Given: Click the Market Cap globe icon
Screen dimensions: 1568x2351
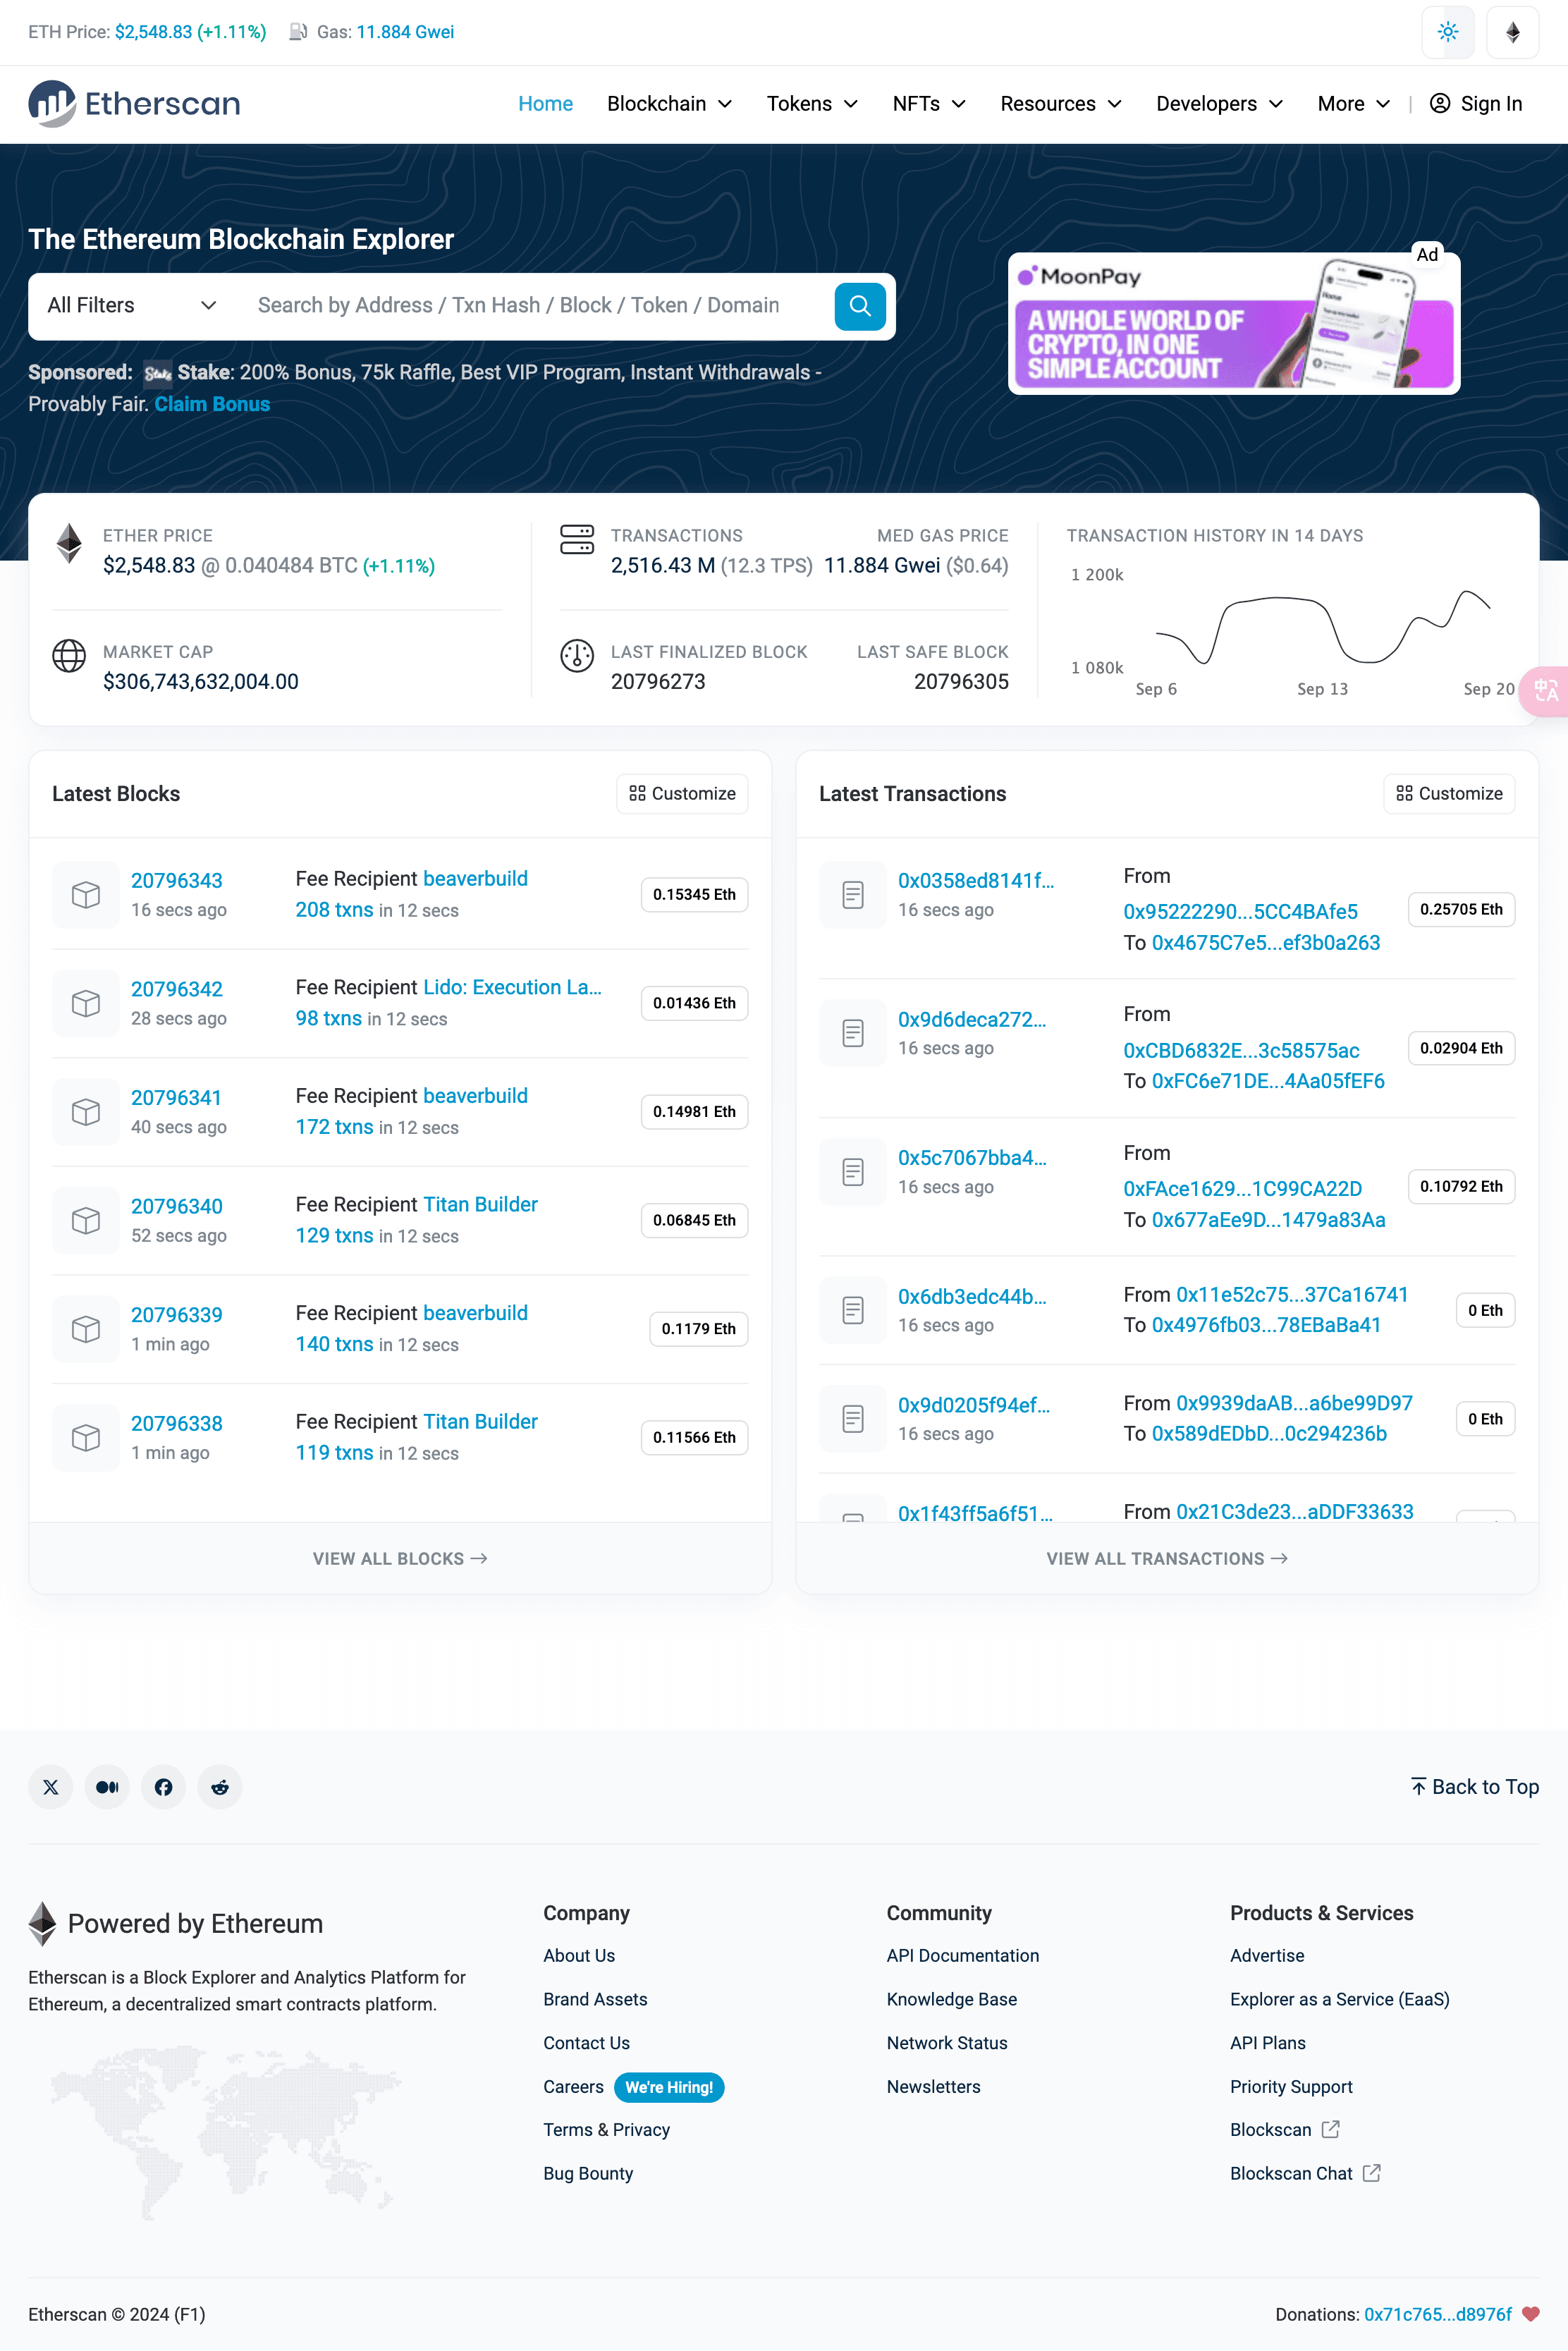Looking at the screenshot, I should 69,656.
